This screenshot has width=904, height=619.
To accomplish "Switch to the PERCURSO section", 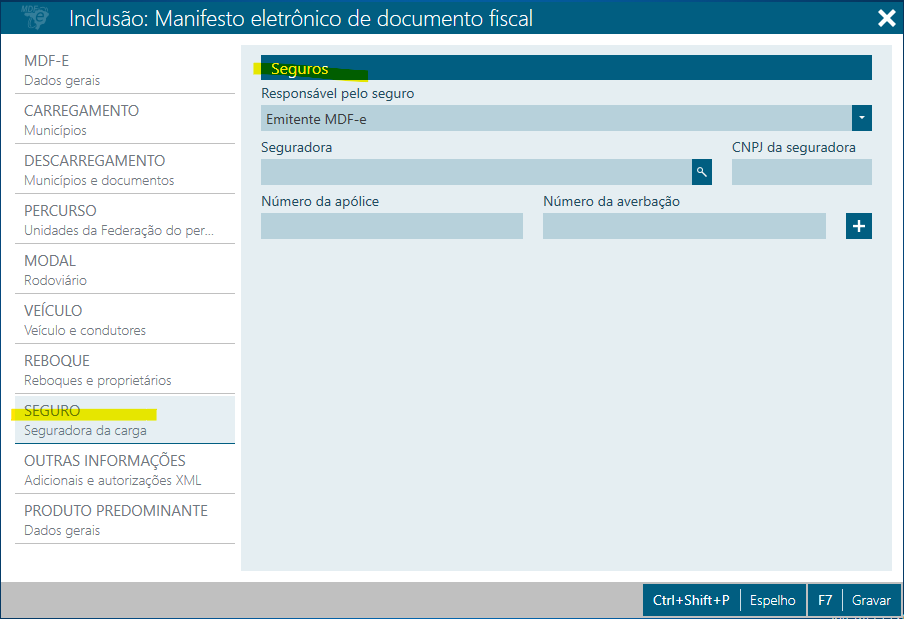I will click(125, 220).
